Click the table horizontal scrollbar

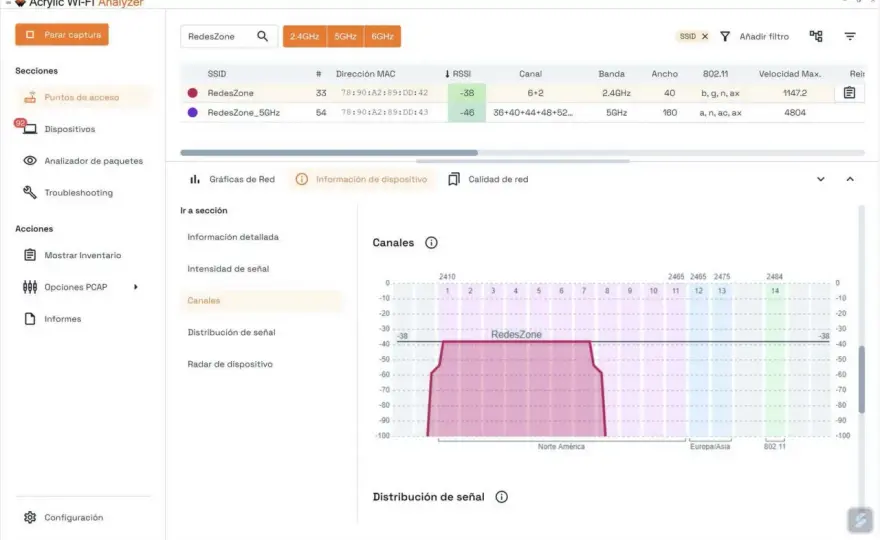[329, 153]
